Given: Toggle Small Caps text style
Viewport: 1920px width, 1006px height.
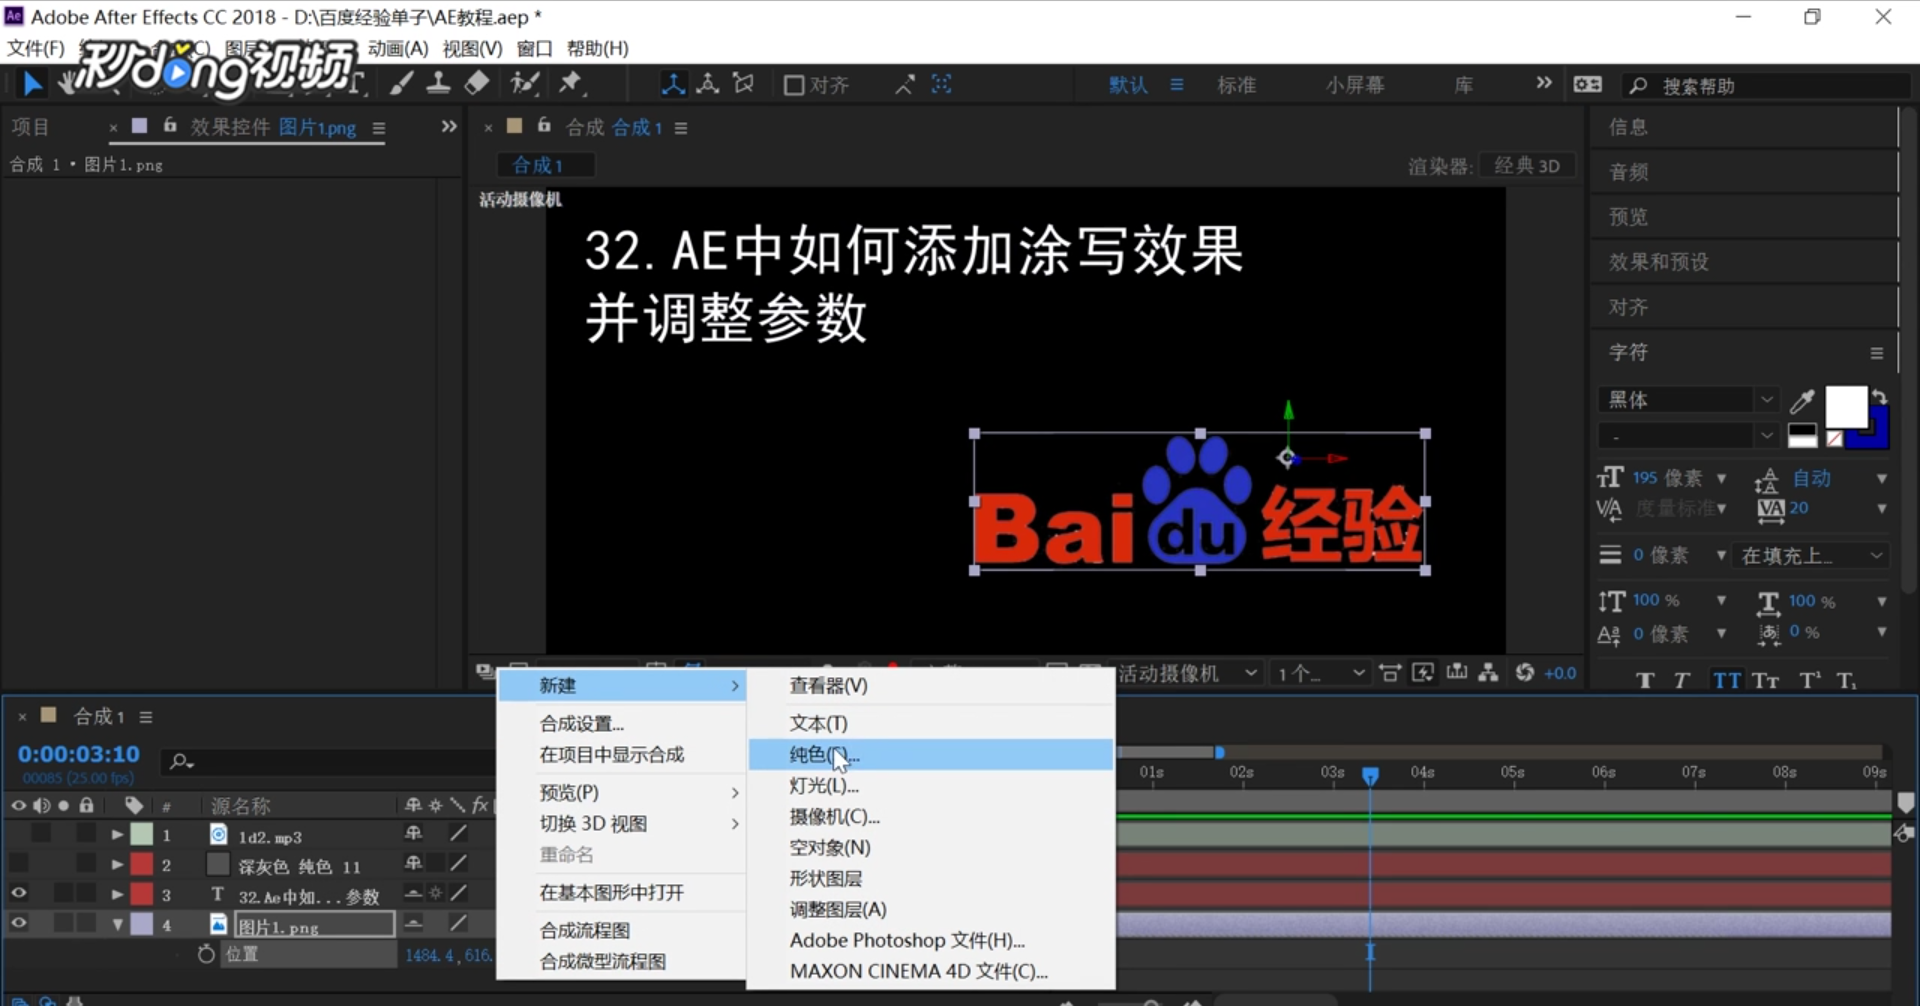Looking at the screenshot, I should coord(1766,681).
